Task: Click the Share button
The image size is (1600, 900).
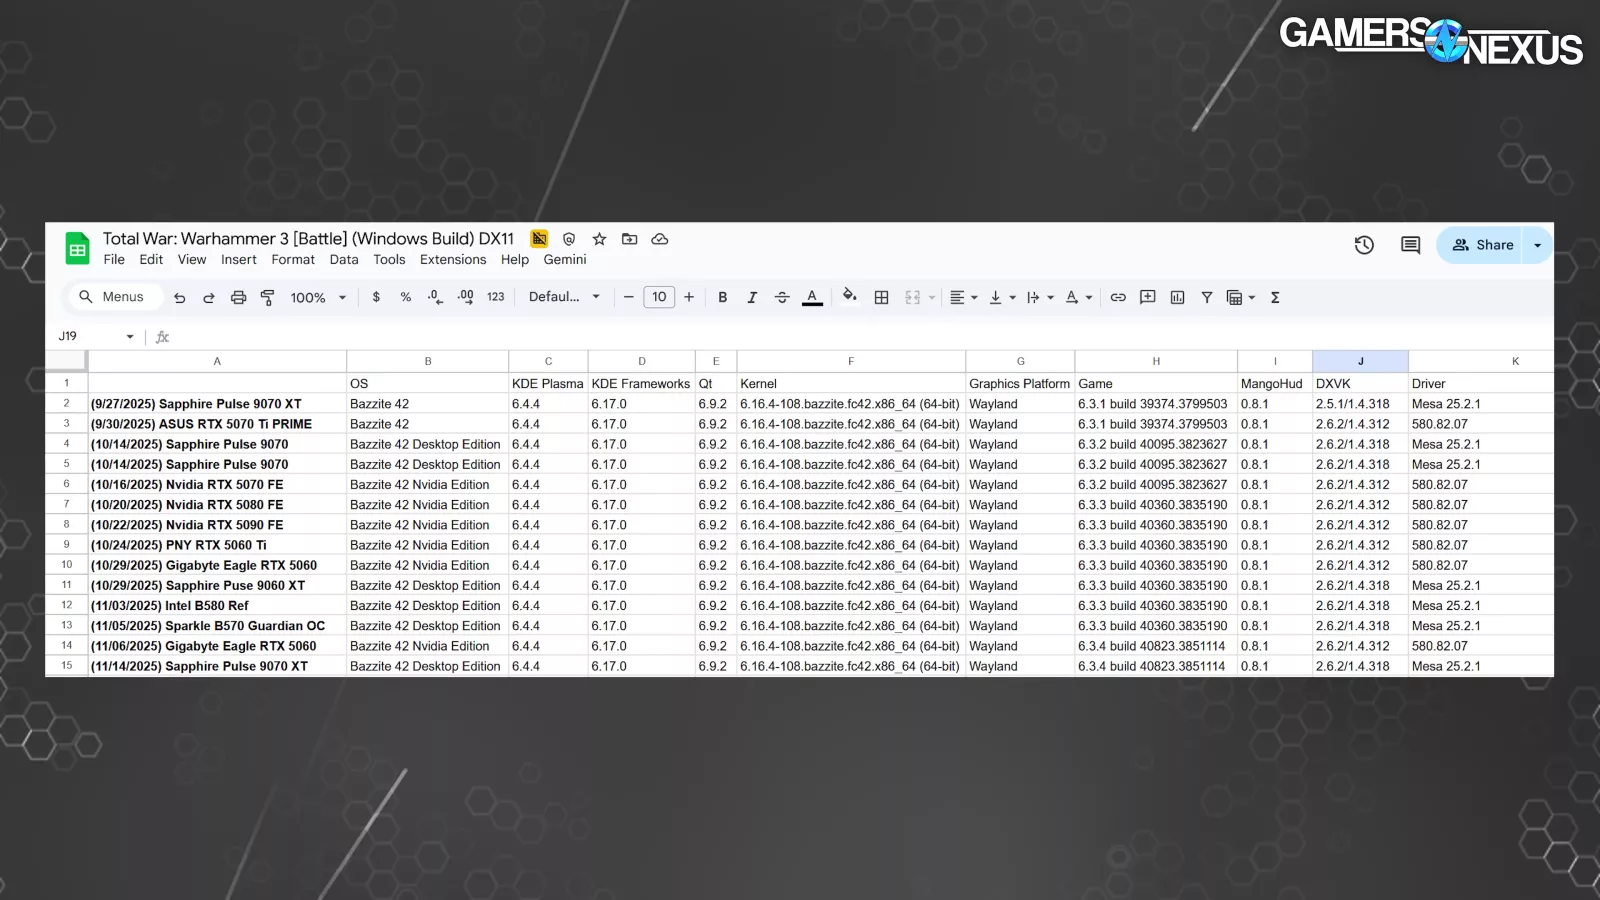Action: point(1482,245)
